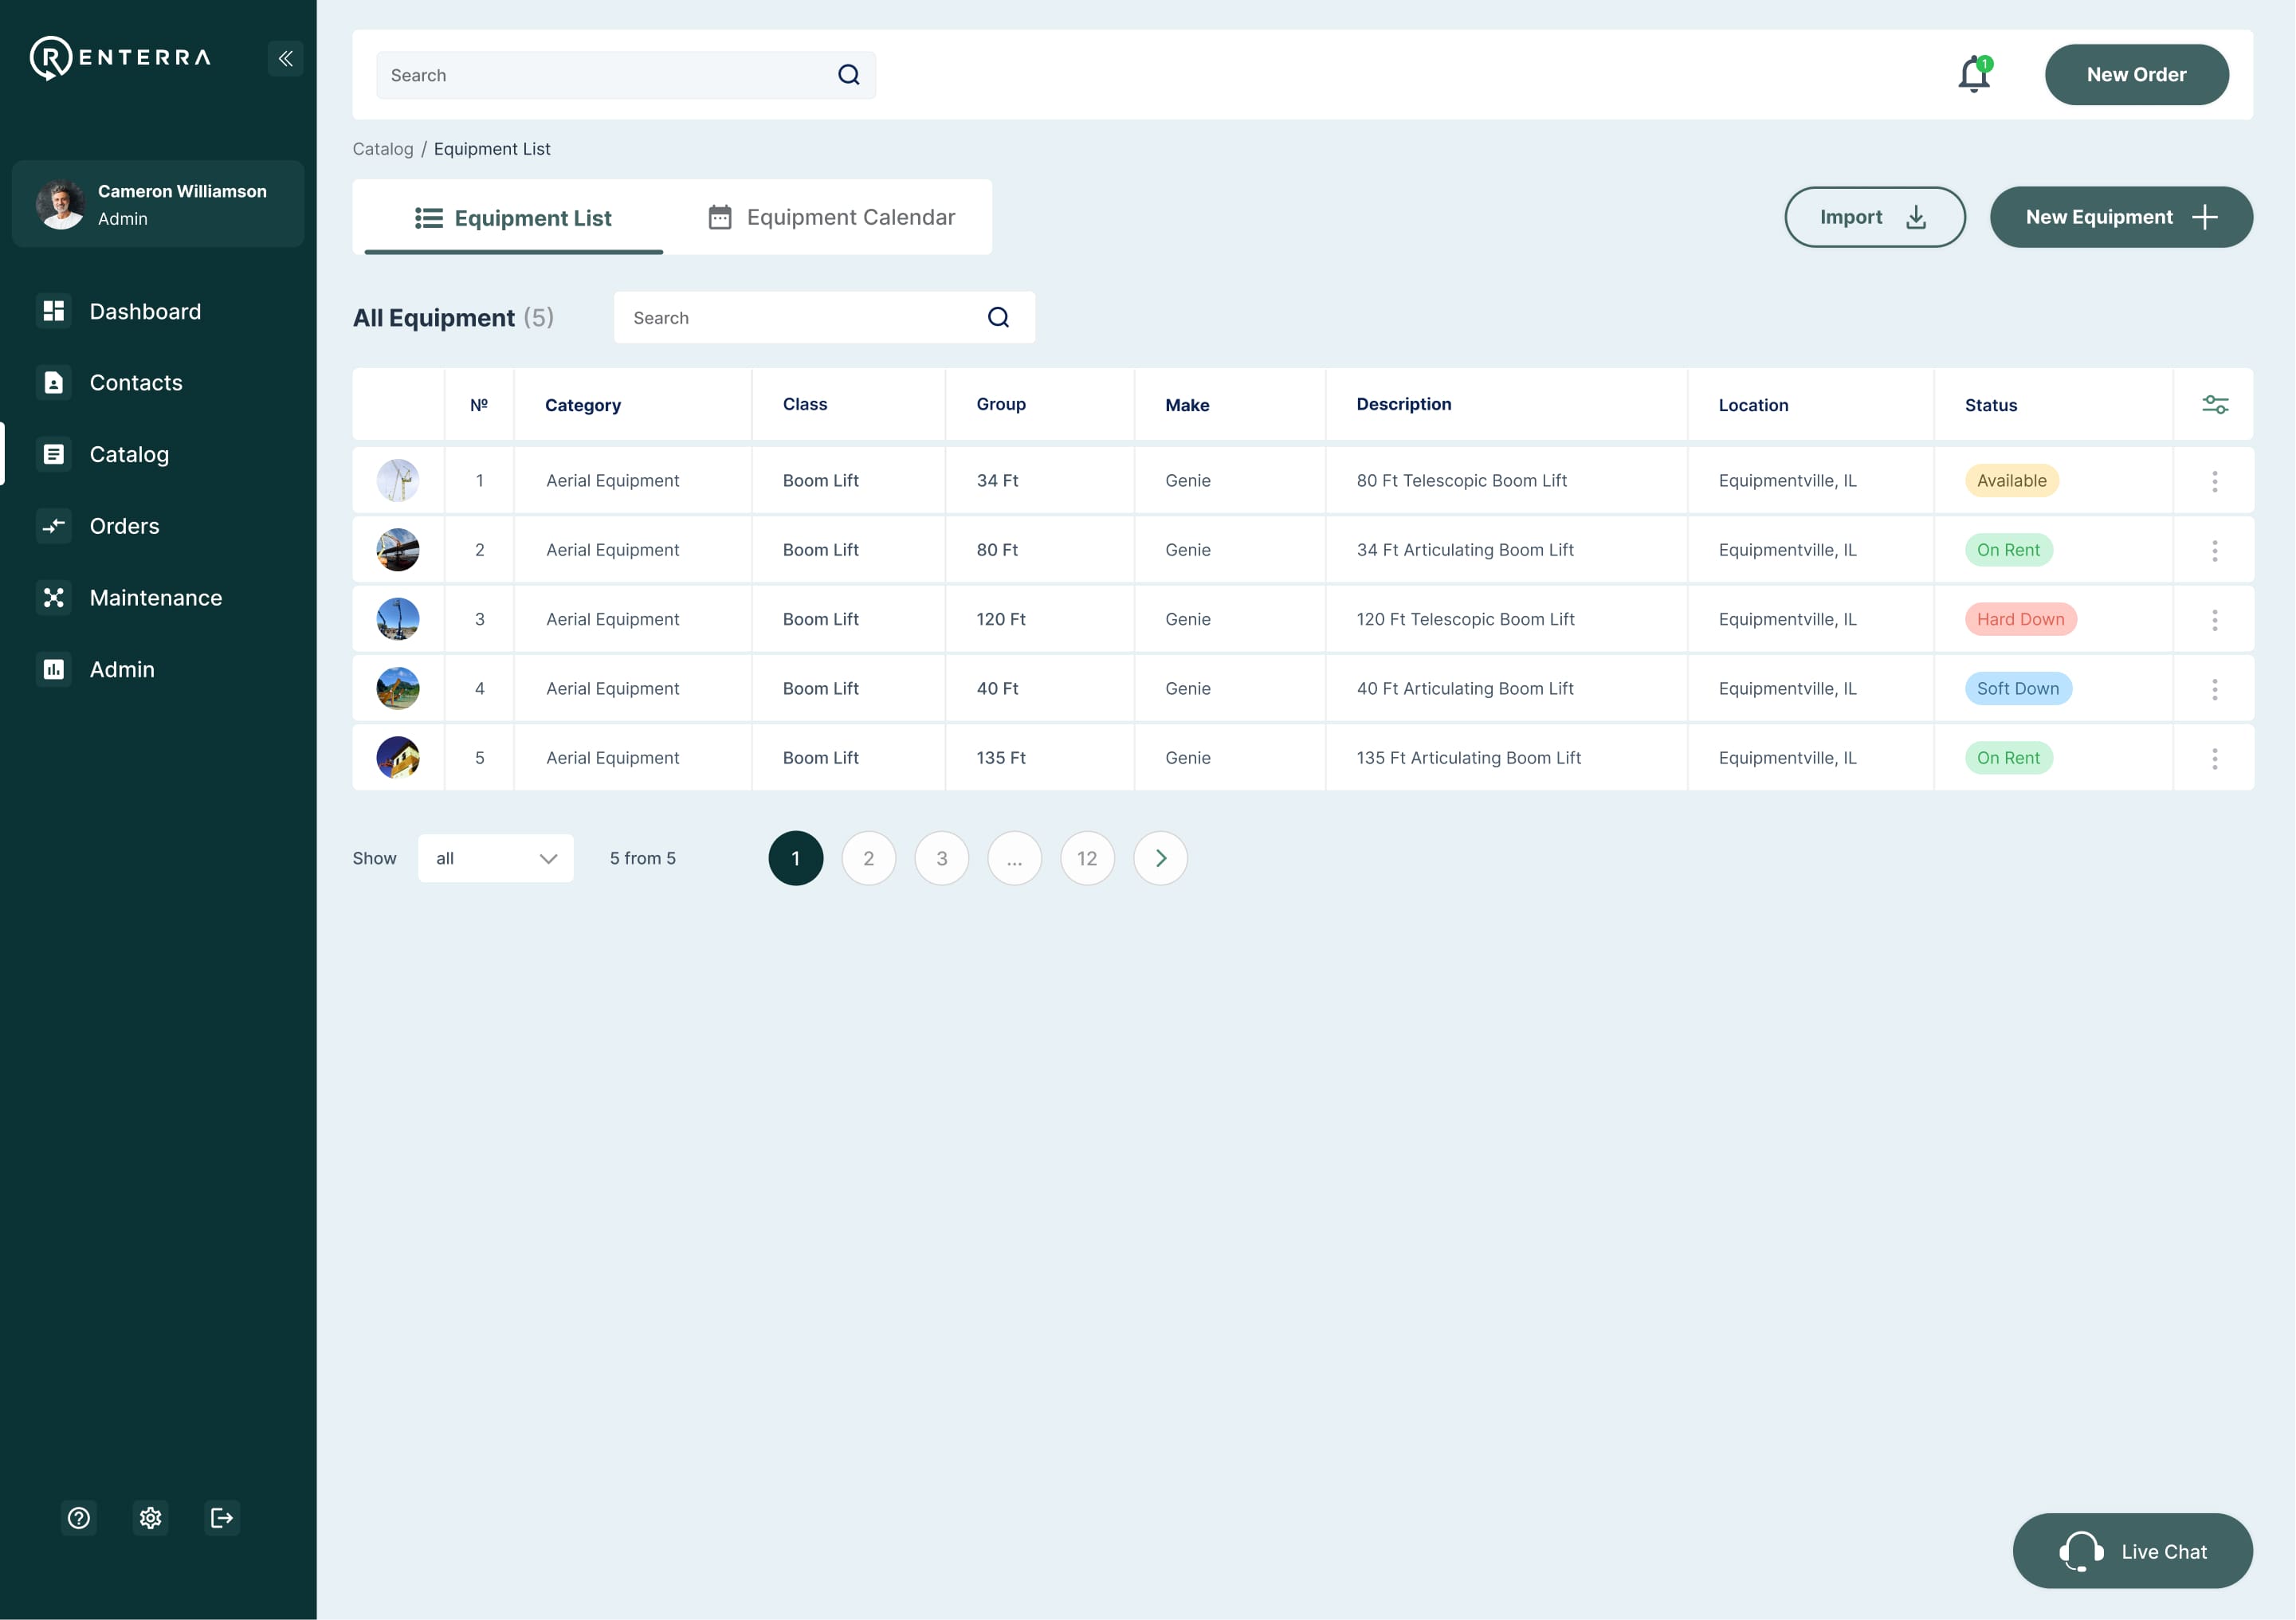Open the Show rows dropdown

click(496, 858)
